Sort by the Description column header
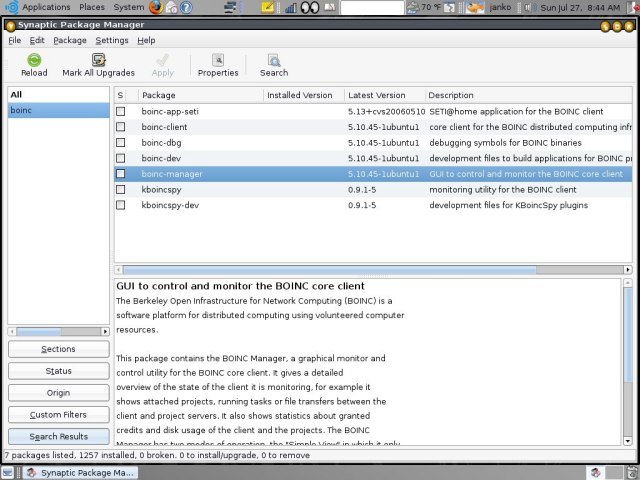The width and height of the screenshot is (640, 480). 529,95
